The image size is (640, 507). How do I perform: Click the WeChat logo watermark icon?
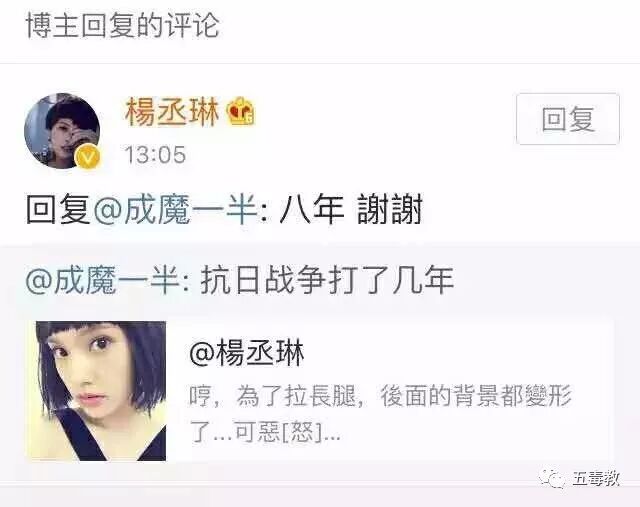552,478
